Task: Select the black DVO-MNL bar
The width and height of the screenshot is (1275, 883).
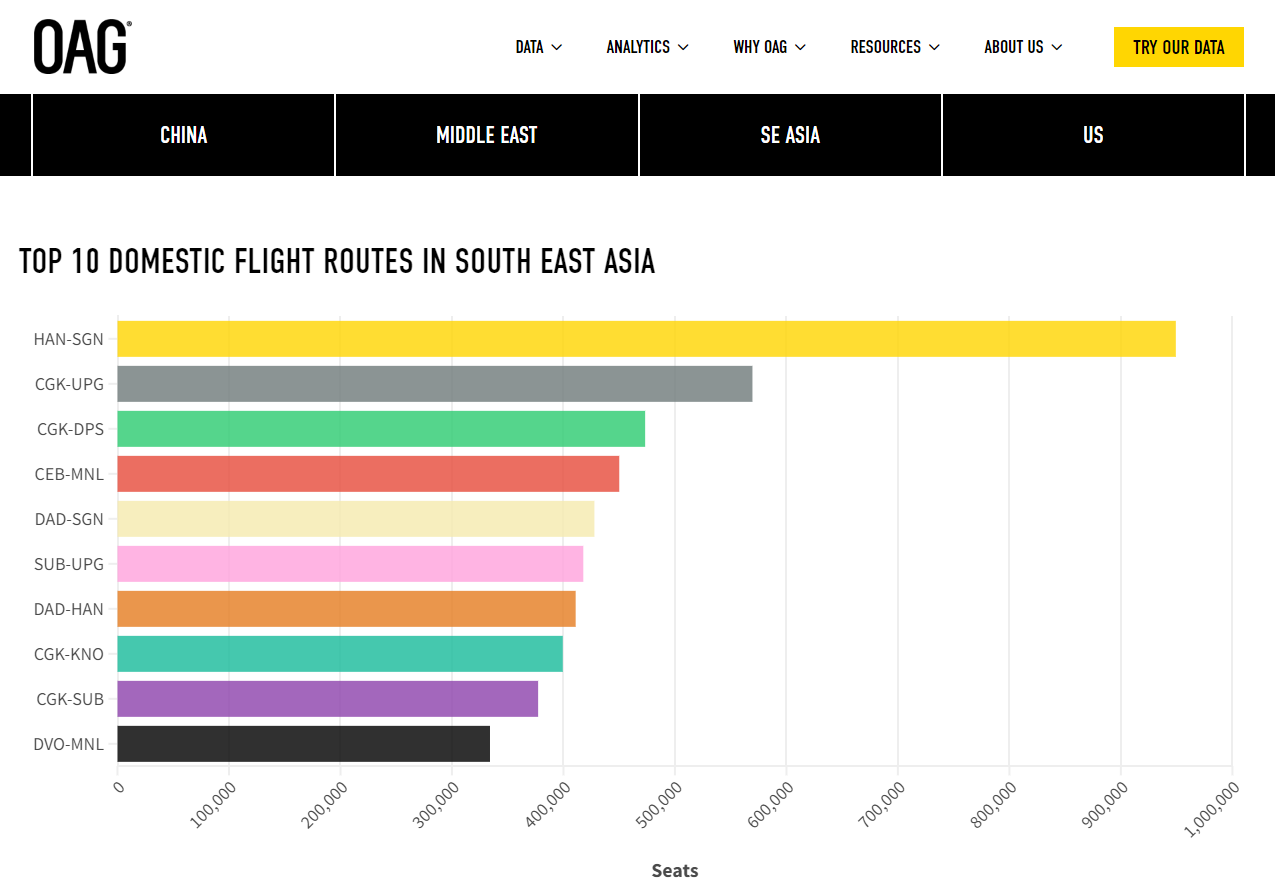Action: pos(303,744)
